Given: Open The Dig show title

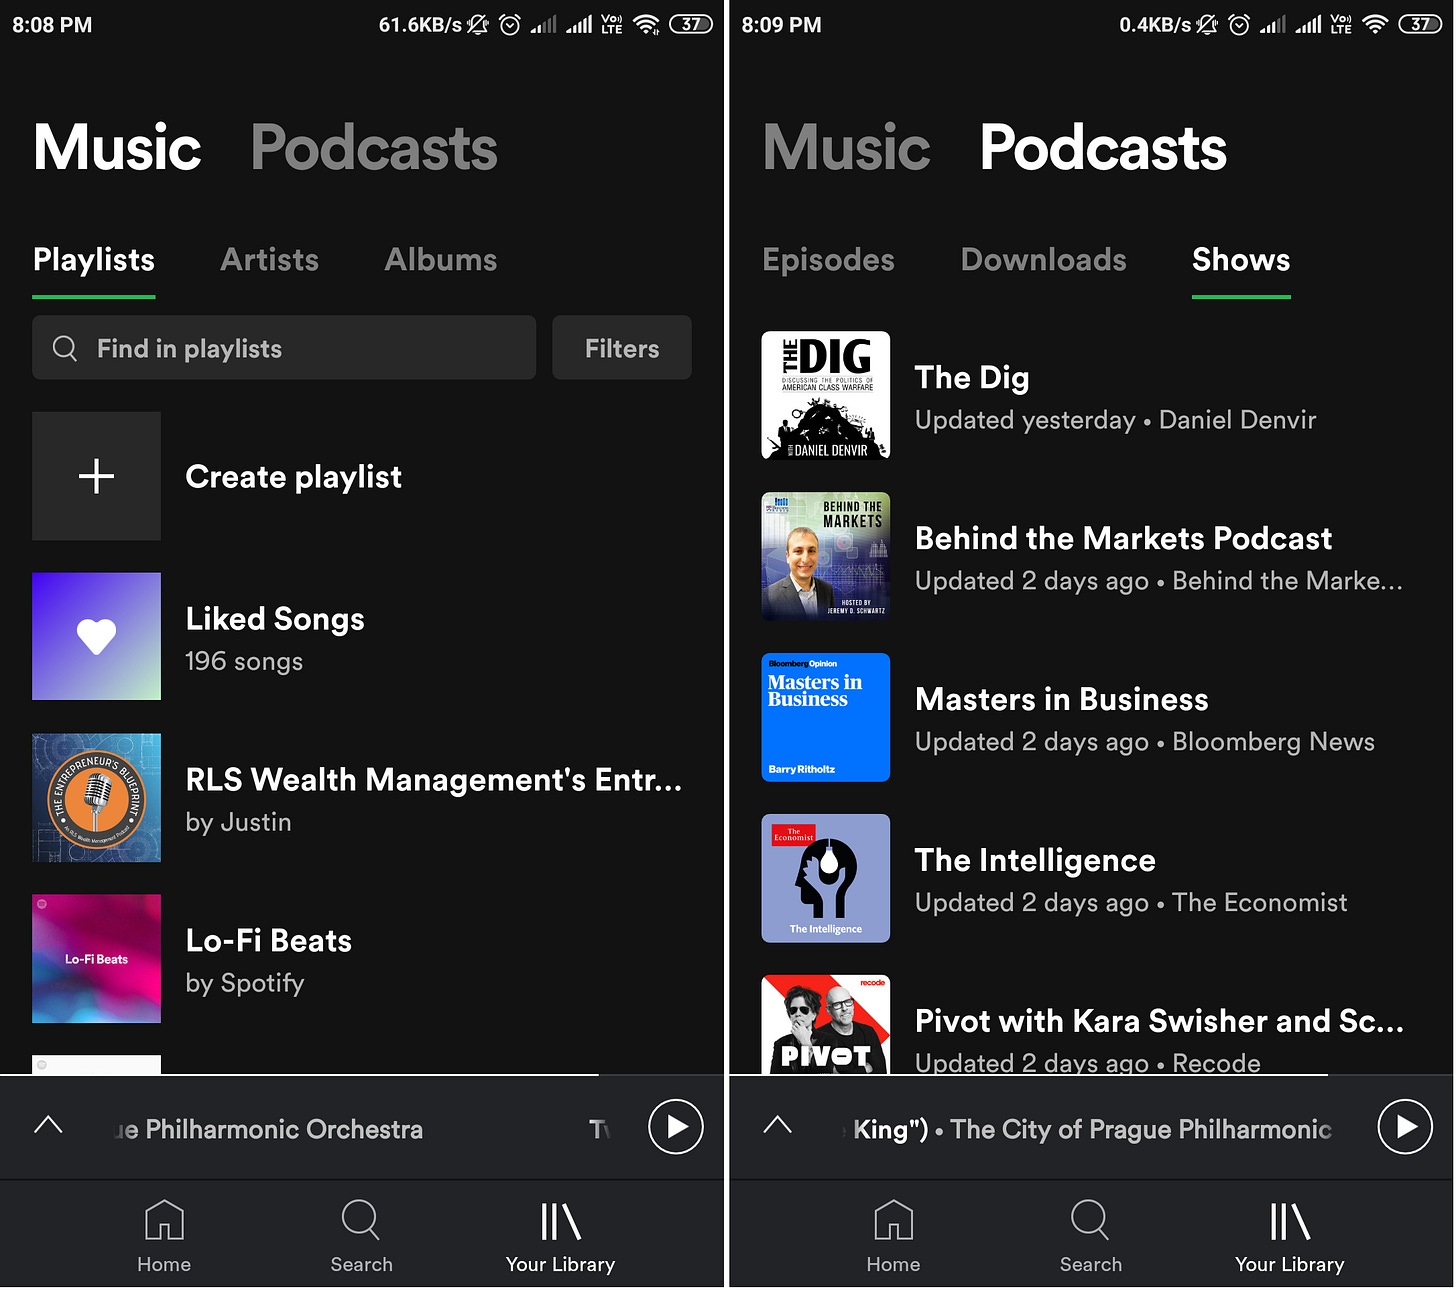Looking at the screenshot, I should (972, 378).
